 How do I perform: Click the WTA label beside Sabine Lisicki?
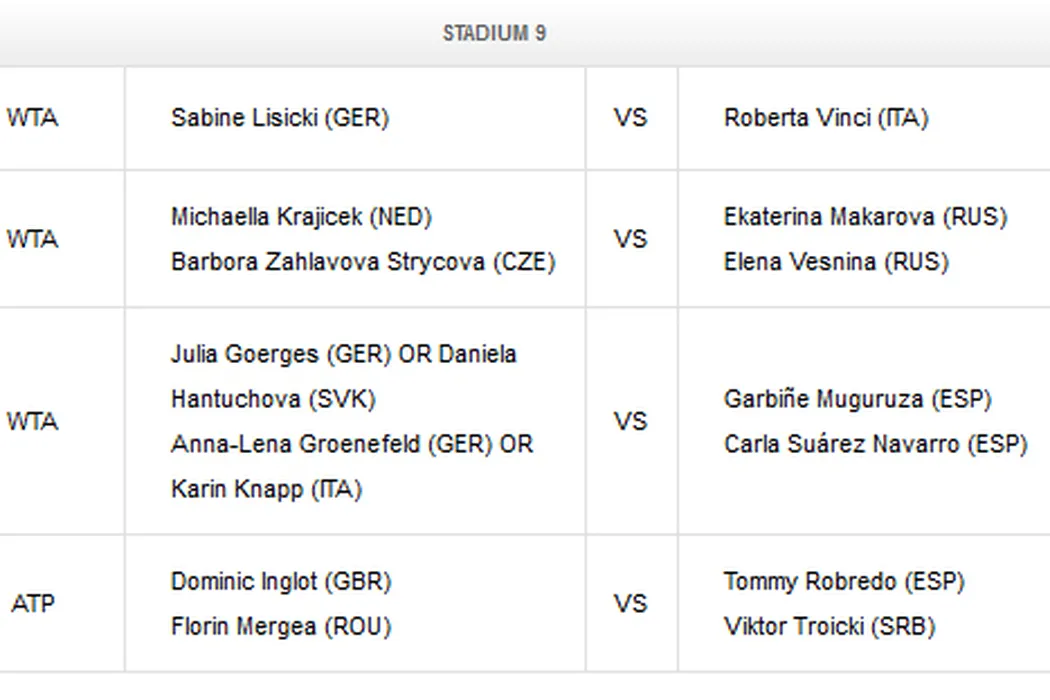click(x=32, y=118)
